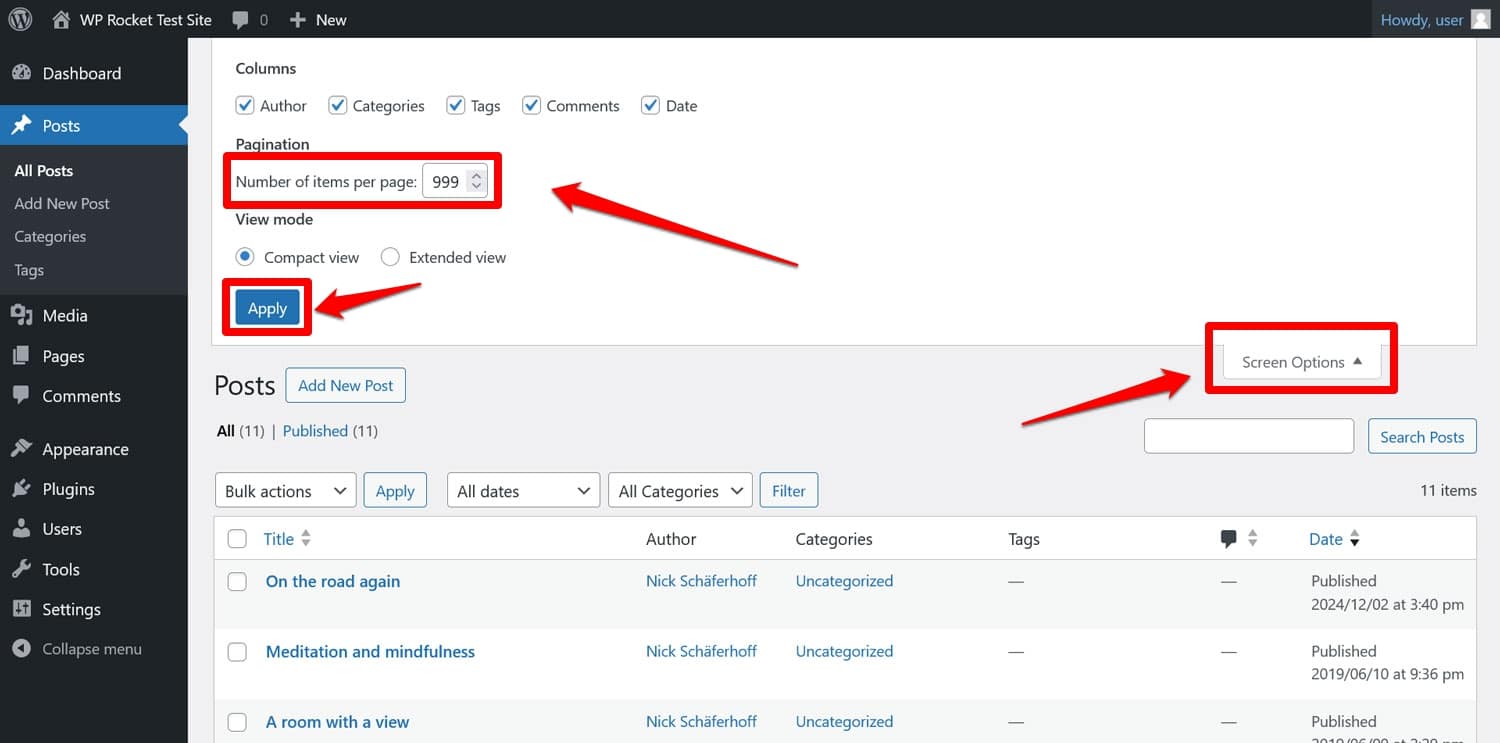The image size is (1500, 743).
Task: Select the Compact view radio button
Action: click(245, 257)
